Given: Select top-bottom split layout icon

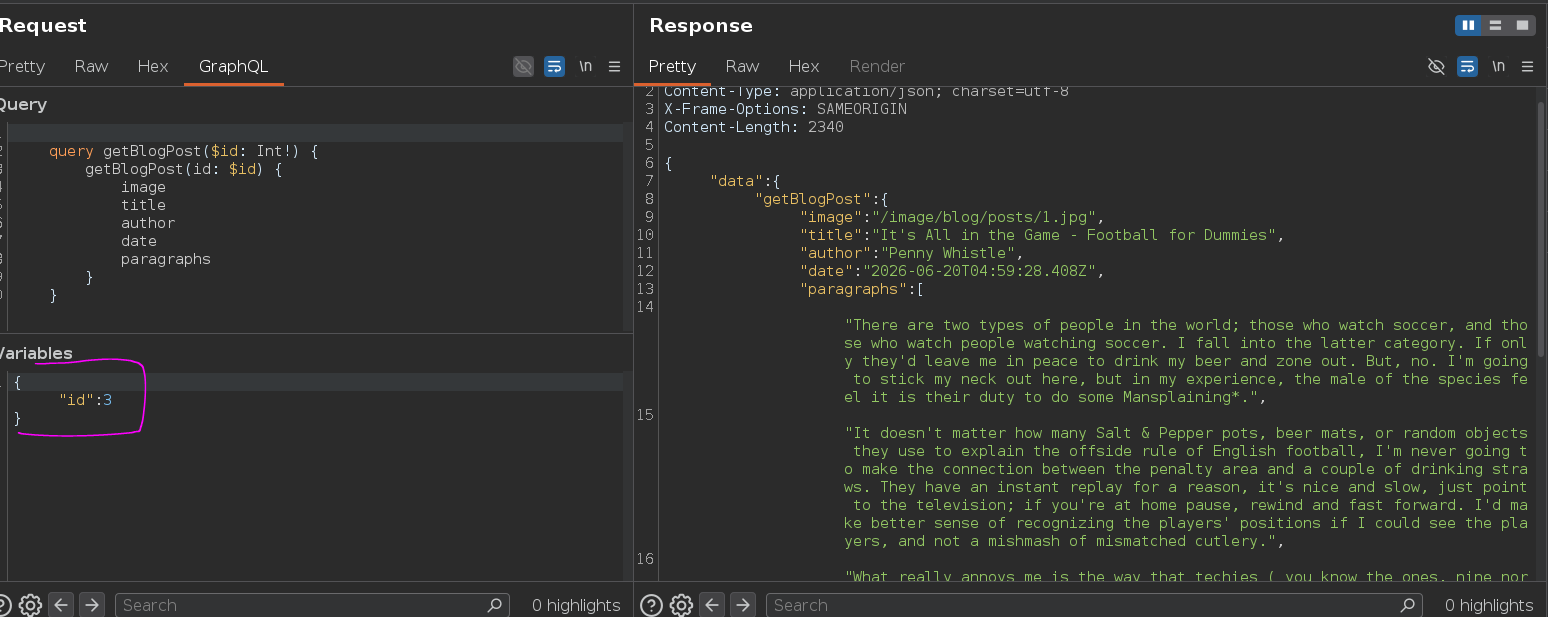Looking at the screenshot, I should pos(1495,25).
